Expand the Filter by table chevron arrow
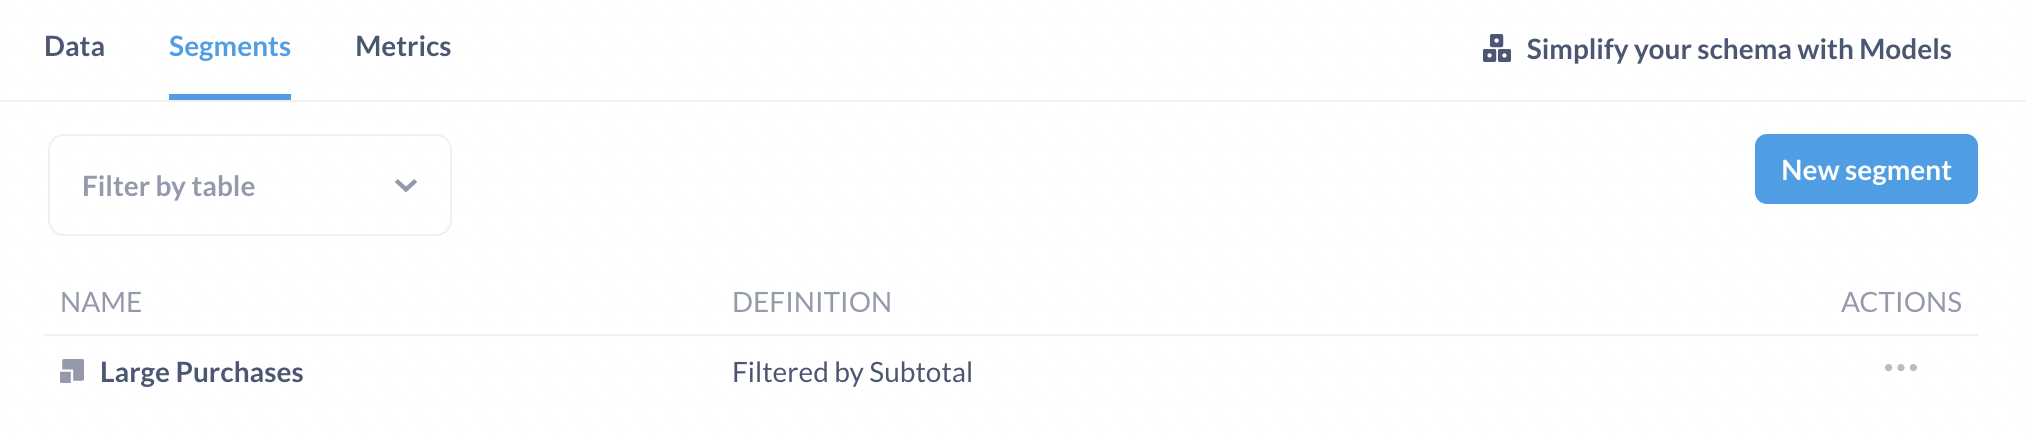This screenshot has height=434, width=2026. click(405, 186)
